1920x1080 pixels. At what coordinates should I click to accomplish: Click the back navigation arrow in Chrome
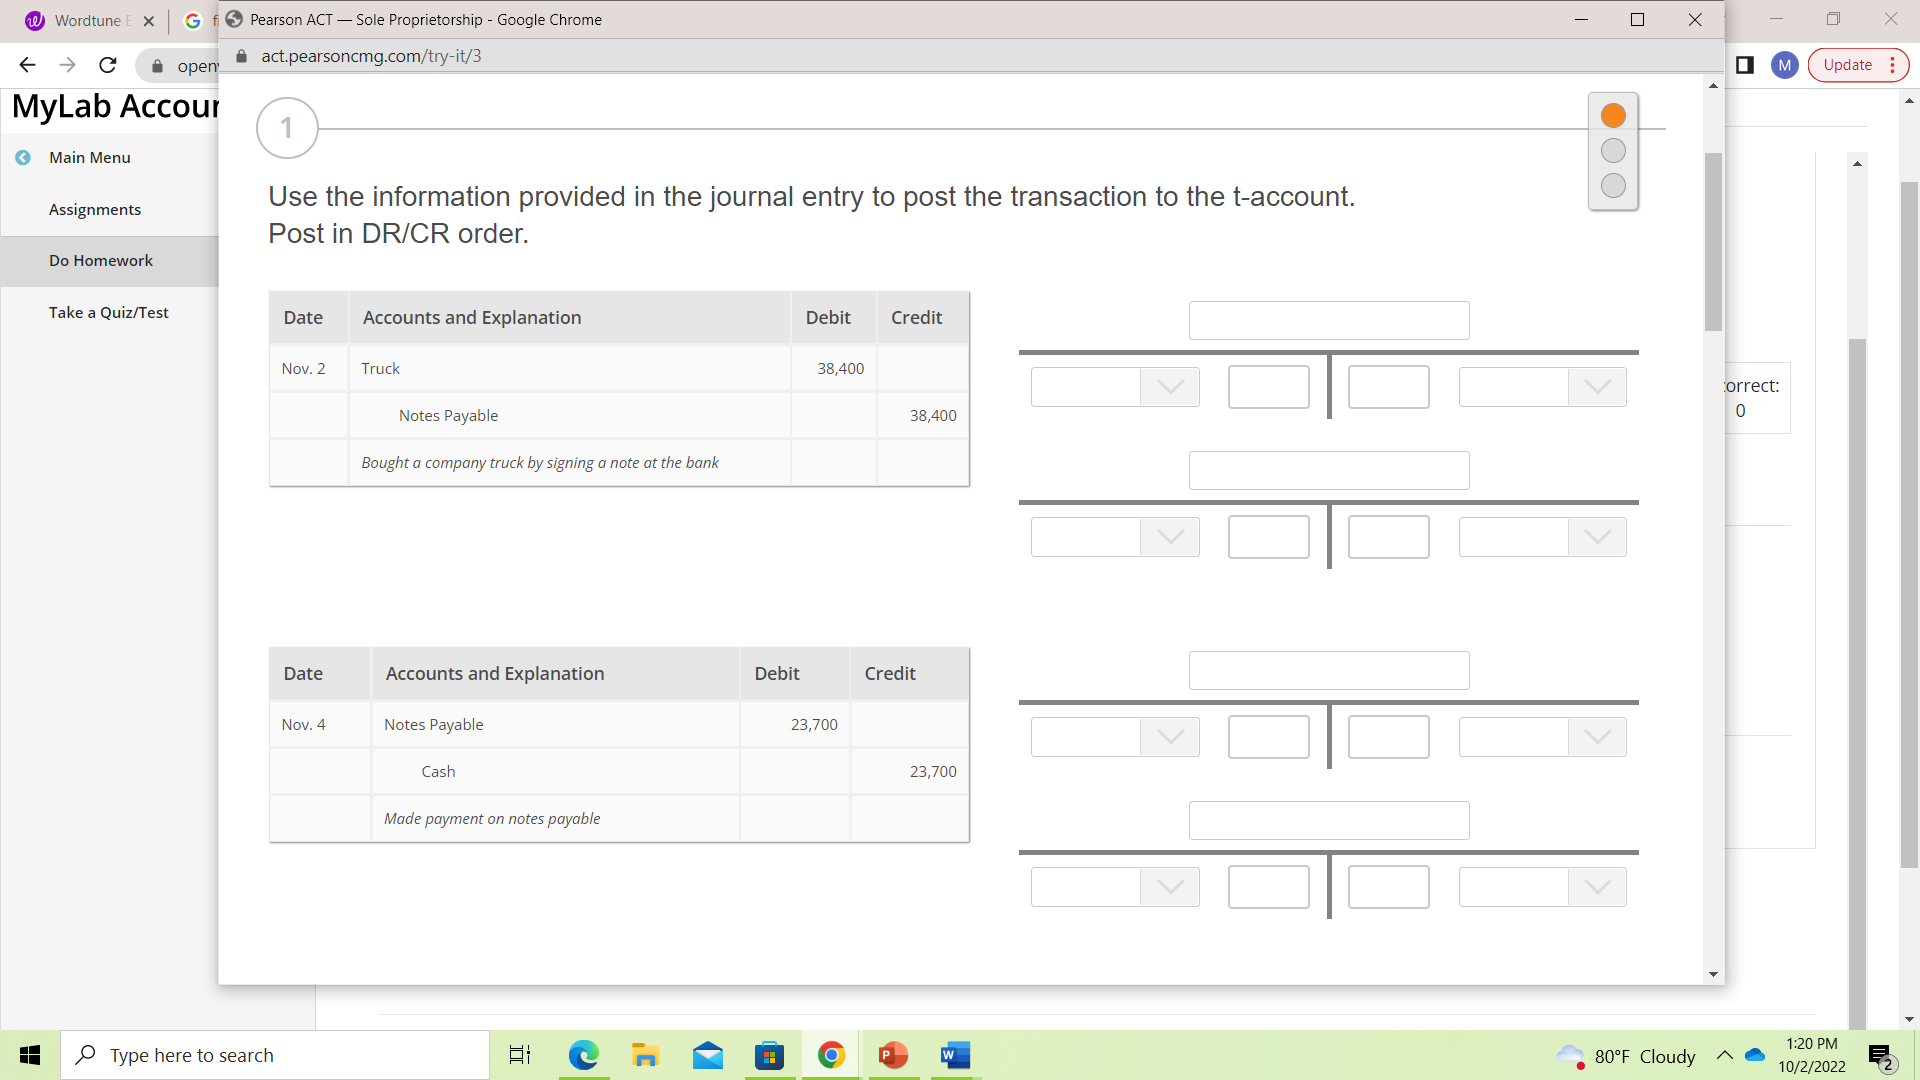click(26, 64)
